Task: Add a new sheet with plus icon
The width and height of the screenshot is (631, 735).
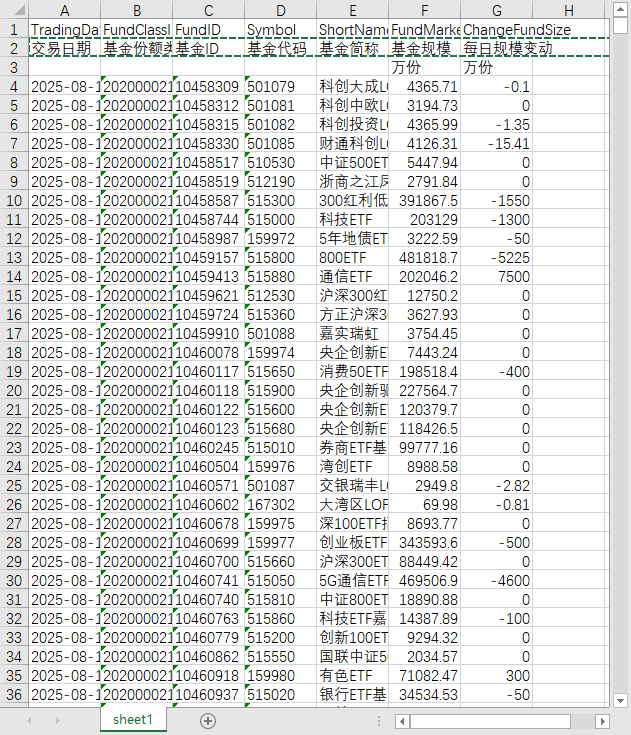Action: click(208, 720)
